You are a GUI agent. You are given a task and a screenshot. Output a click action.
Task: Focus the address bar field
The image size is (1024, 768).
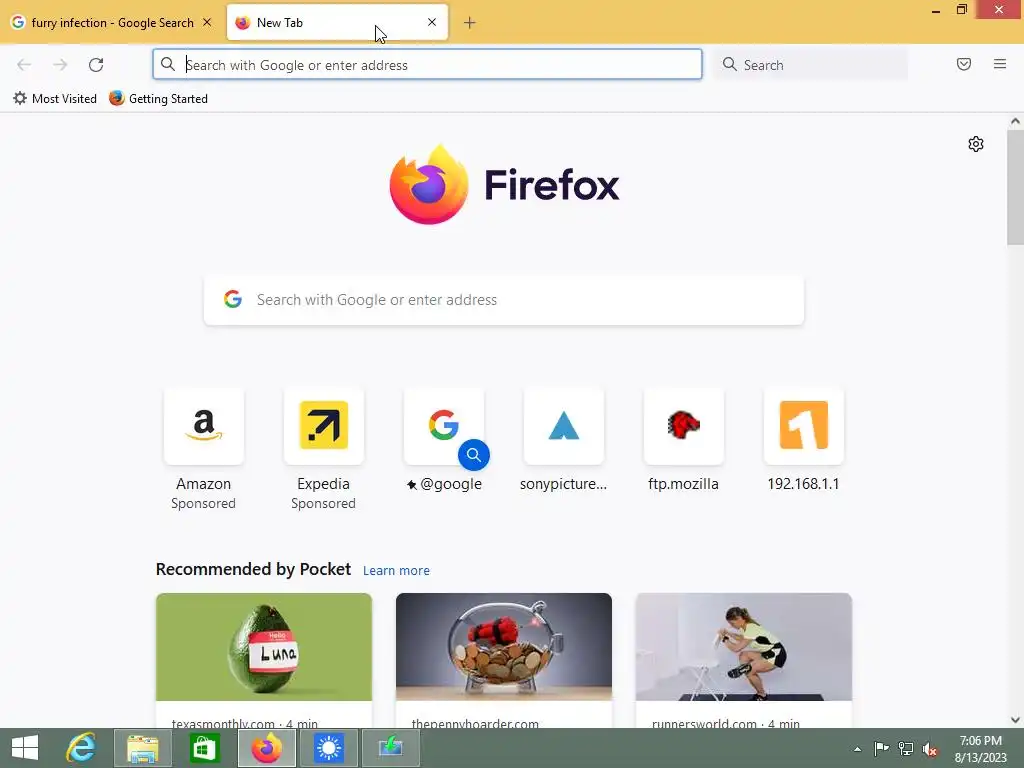click(x=428, y=65)
